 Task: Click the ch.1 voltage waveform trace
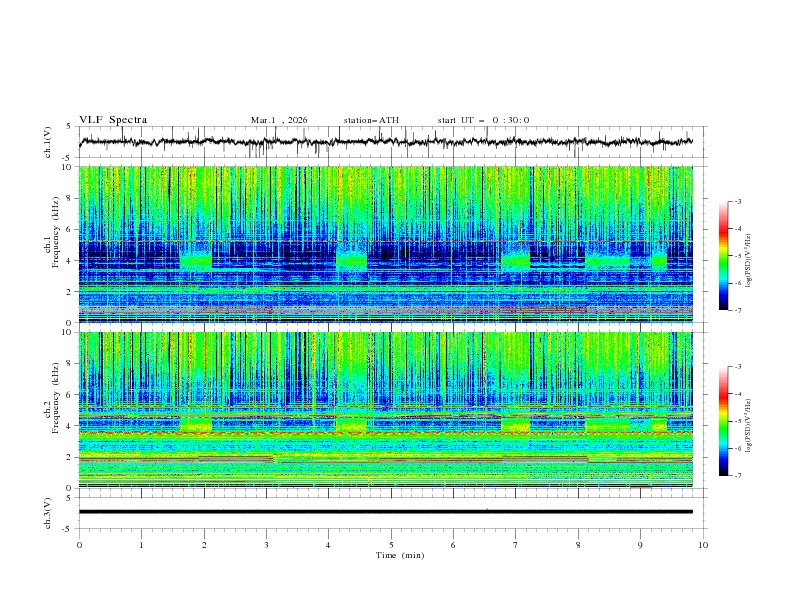(x=386, y=142)
